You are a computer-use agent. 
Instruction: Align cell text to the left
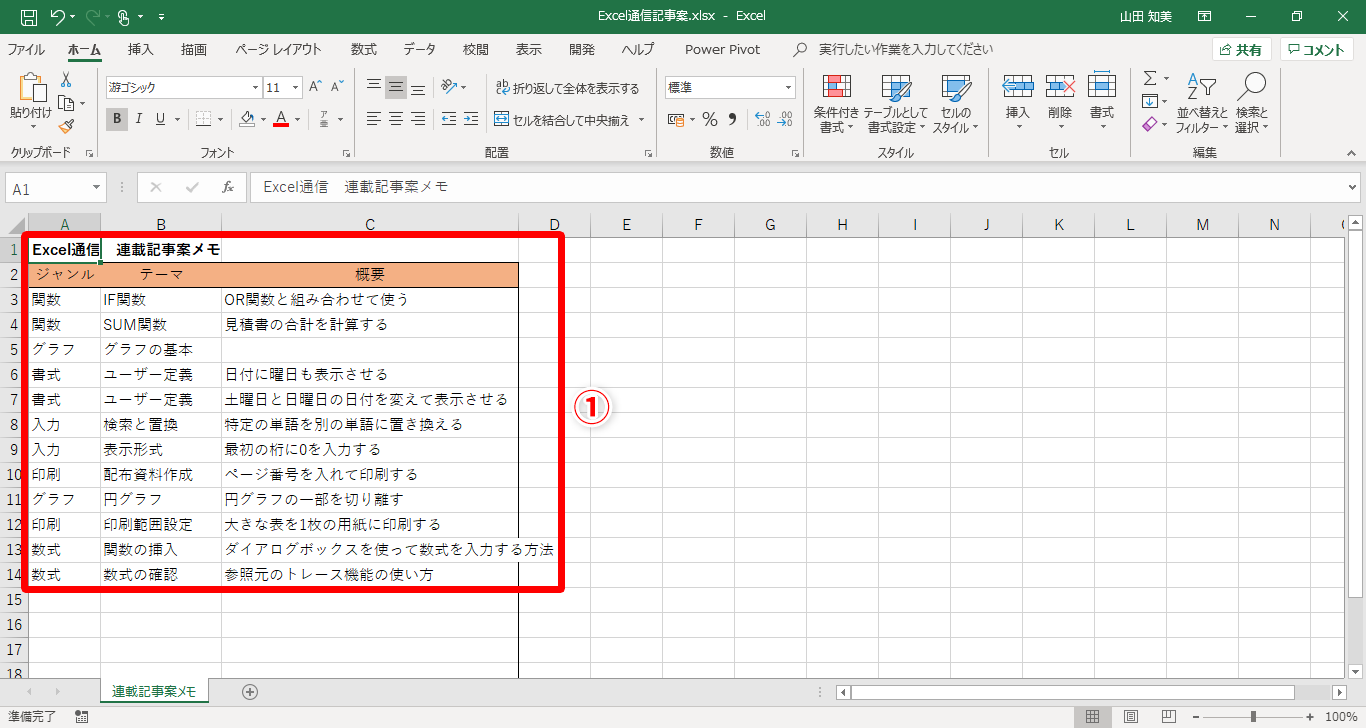[x=374, y=119]
